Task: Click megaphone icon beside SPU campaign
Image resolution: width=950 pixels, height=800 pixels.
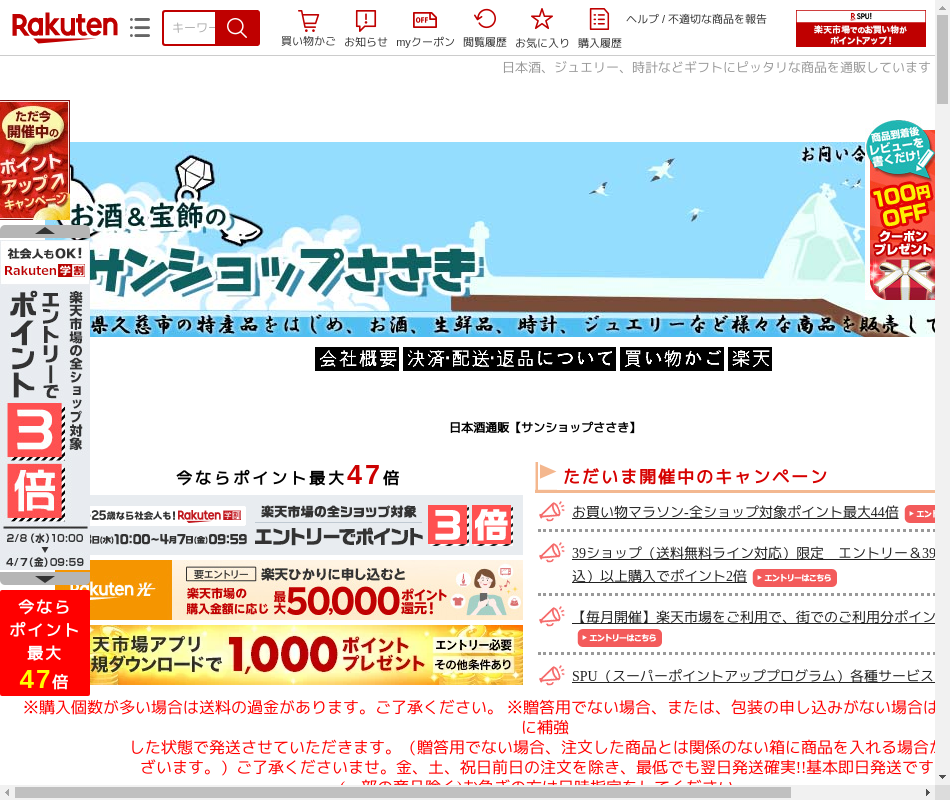Action: 551,675
